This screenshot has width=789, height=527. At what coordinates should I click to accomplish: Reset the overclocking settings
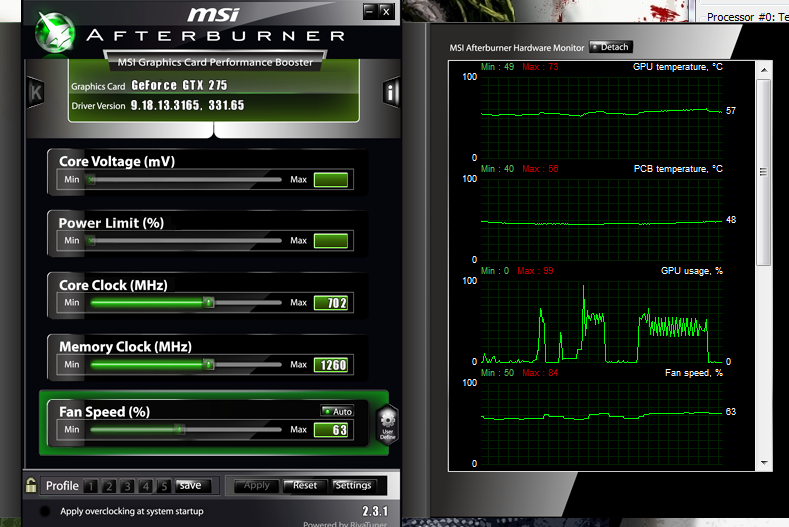305,485
